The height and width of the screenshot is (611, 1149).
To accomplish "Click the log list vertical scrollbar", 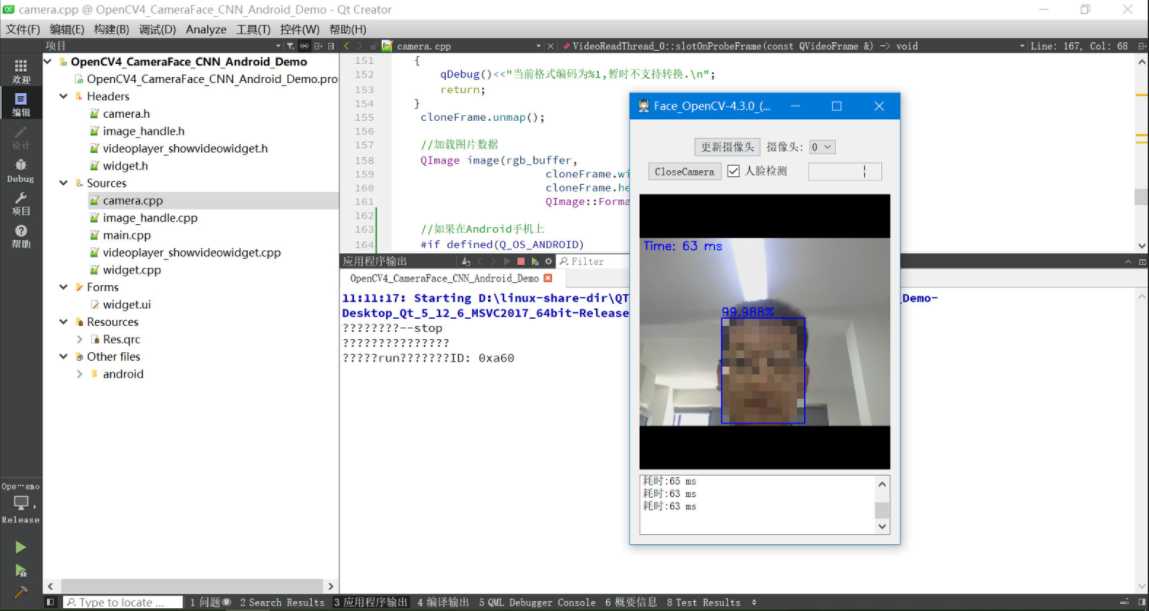I will [882, 505].
